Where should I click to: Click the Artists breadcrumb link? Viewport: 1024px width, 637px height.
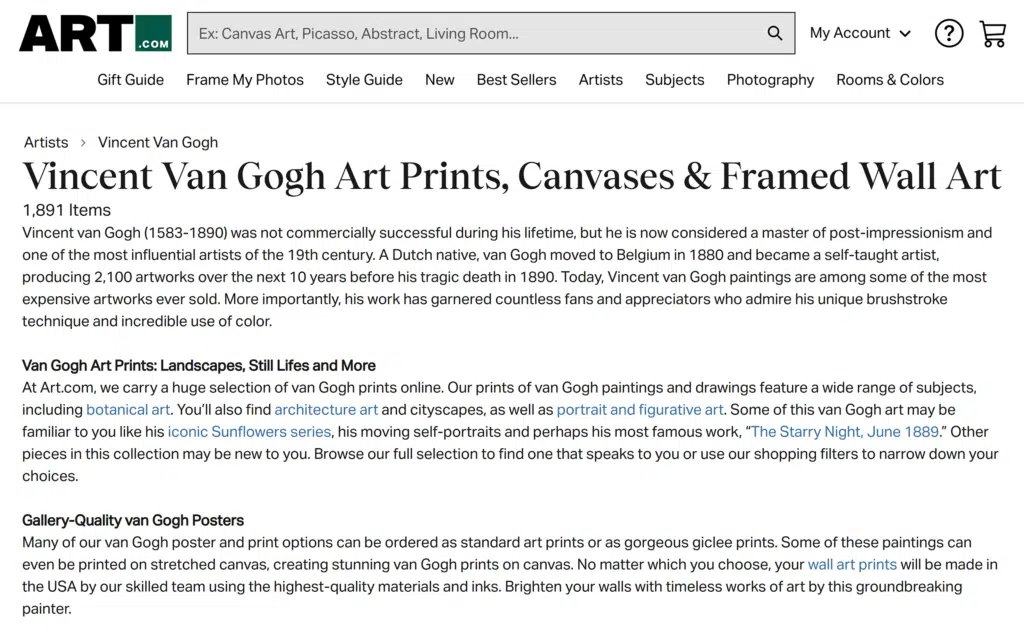click(46, 142)
